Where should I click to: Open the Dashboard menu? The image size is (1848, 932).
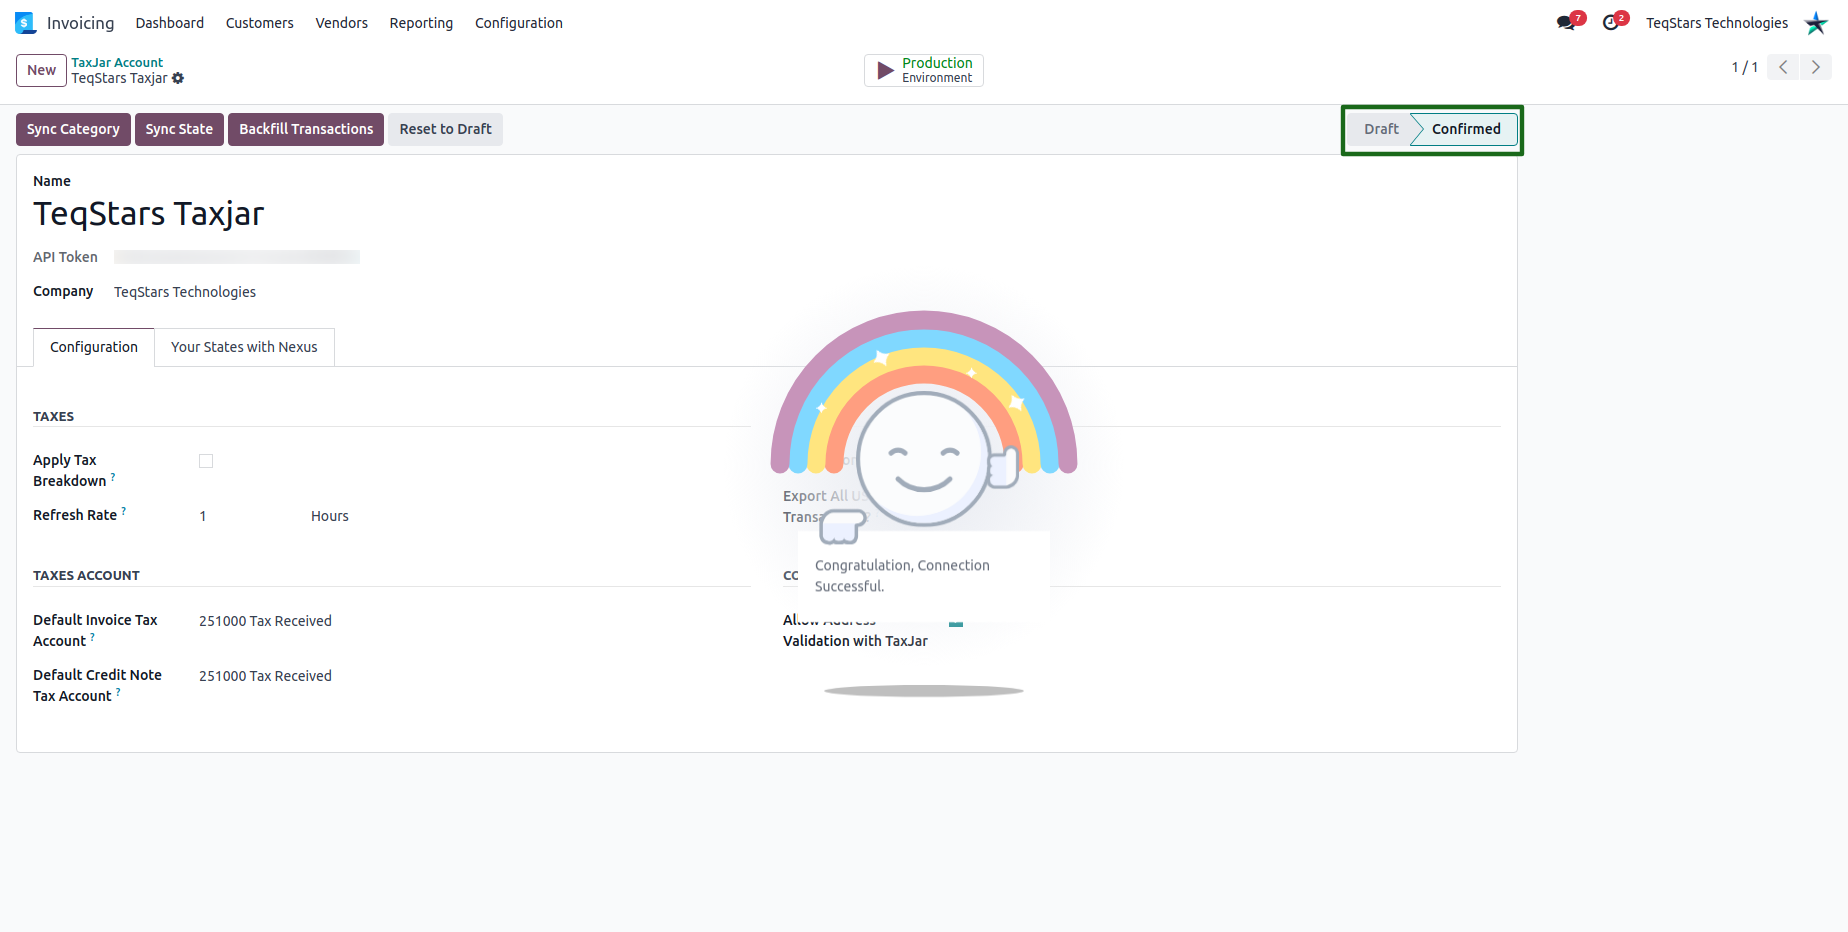point(170,23)
